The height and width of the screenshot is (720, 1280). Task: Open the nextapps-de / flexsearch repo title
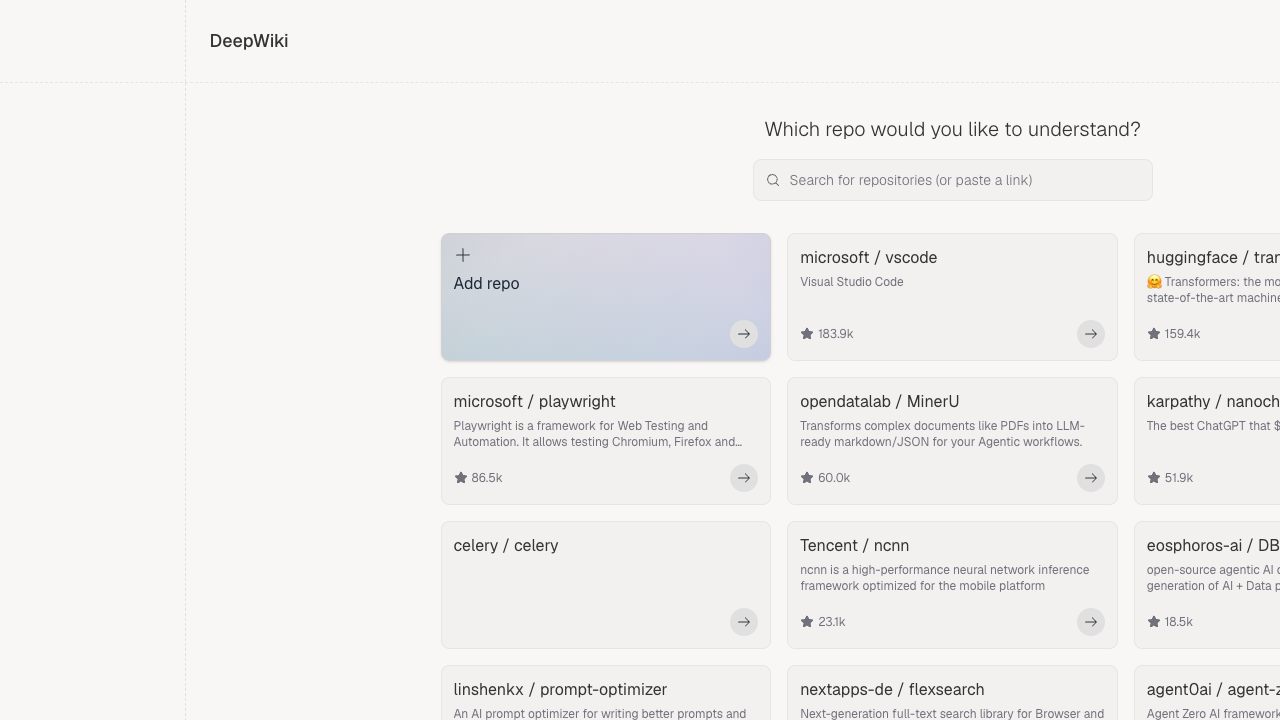[x=892, y=690]
